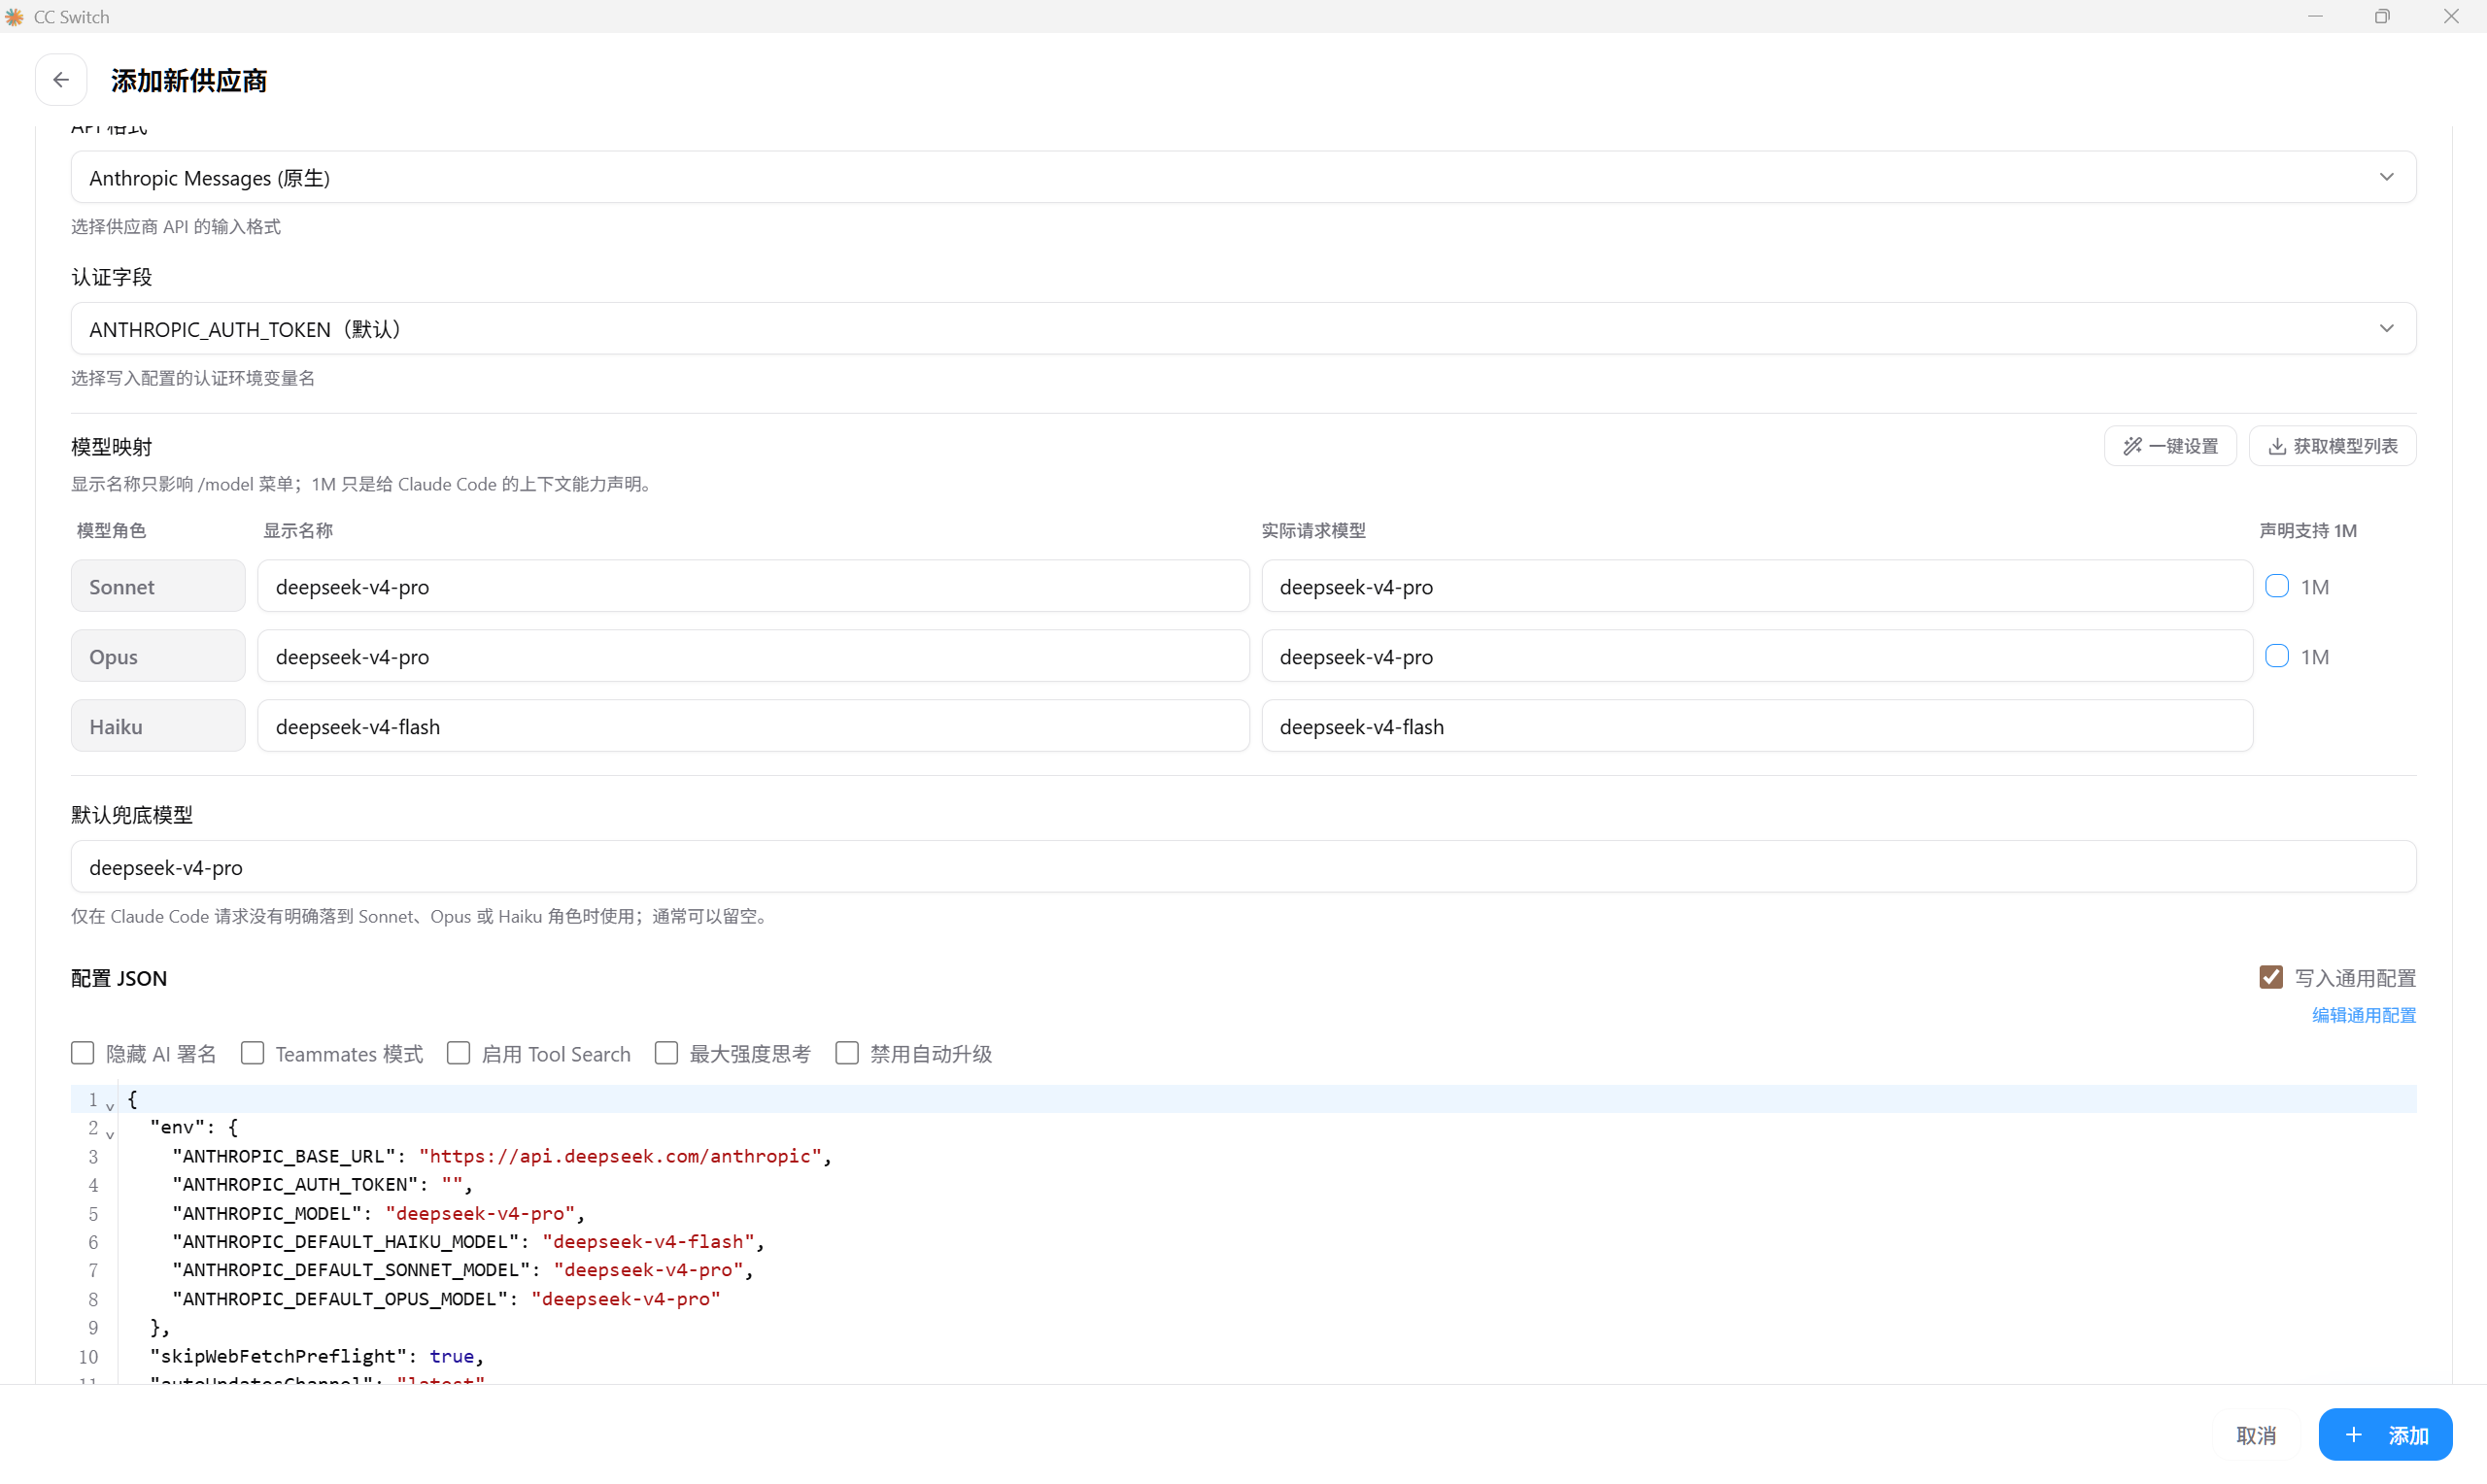This screenshot has height=1484, width=2487.
Task: Edit the Opus actual request model field
Action: point(1757,656)
